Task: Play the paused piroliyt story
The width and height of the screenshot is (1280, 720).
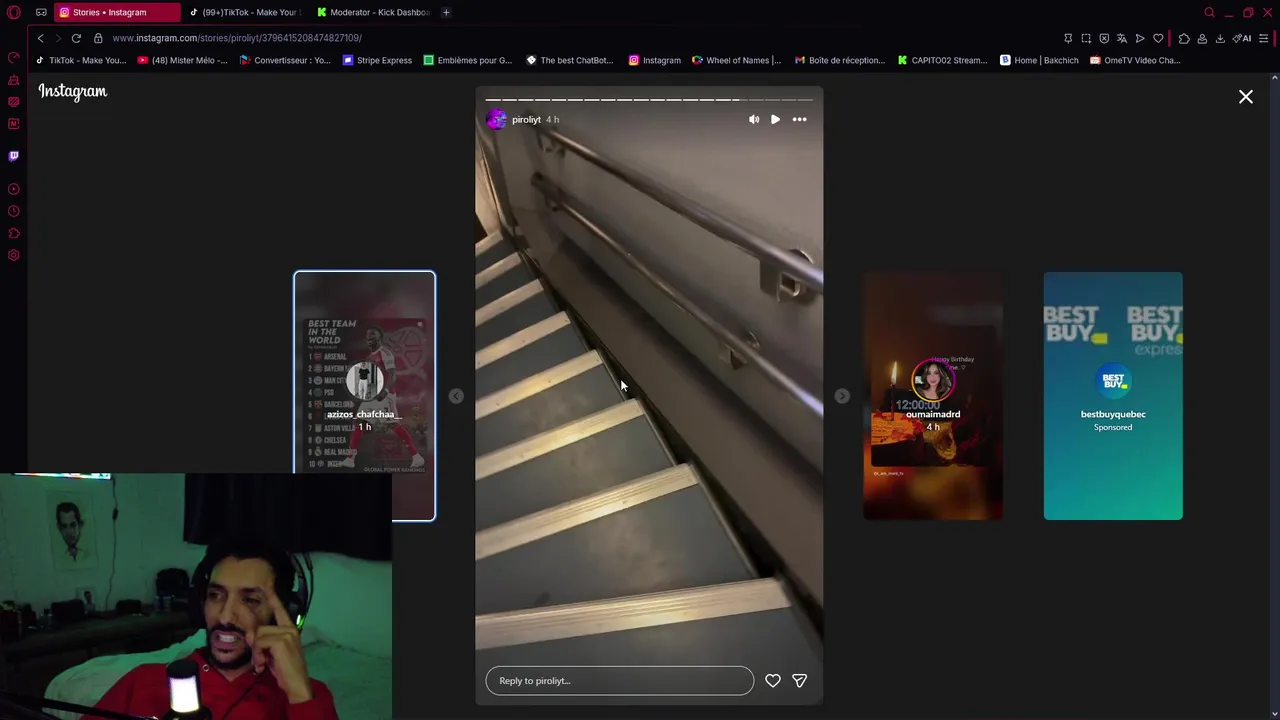Action: pos(775,119)
